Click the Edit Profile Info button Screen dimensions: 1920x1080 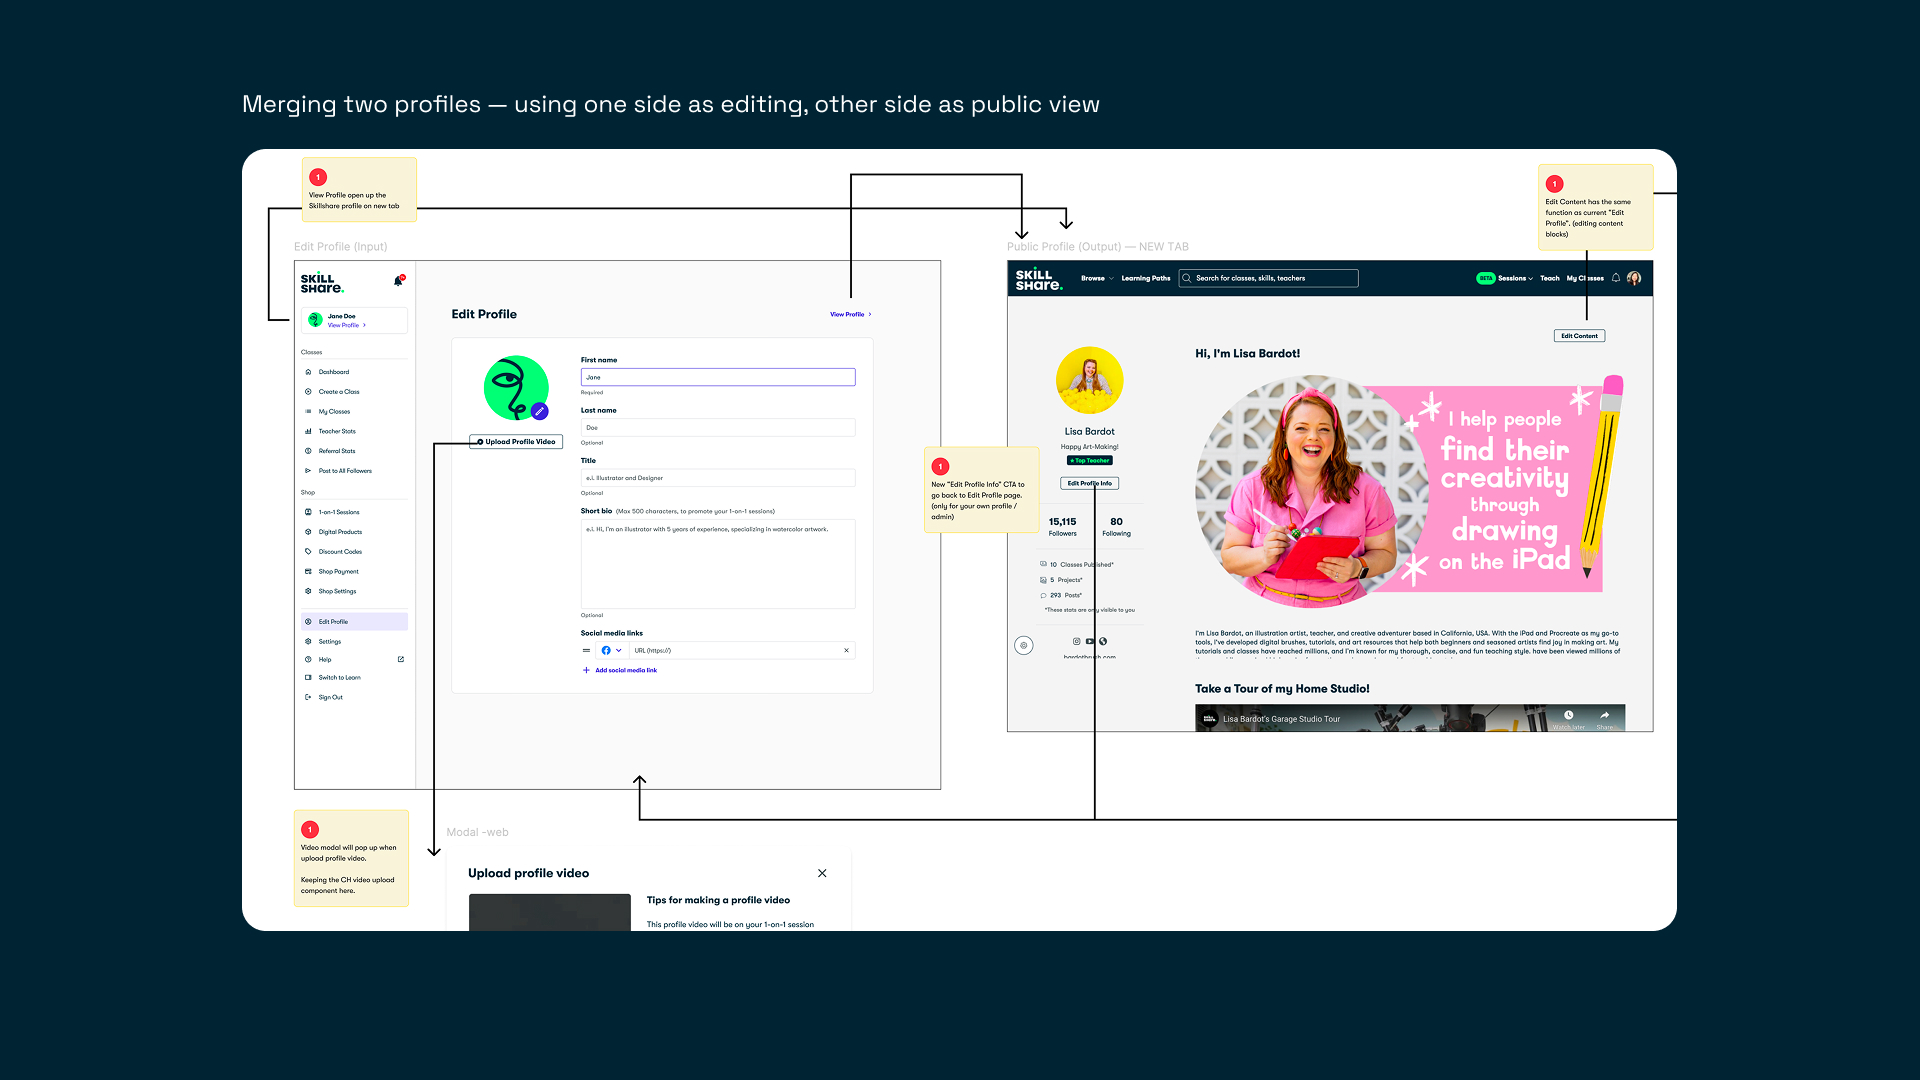(x=1090, y=484)
